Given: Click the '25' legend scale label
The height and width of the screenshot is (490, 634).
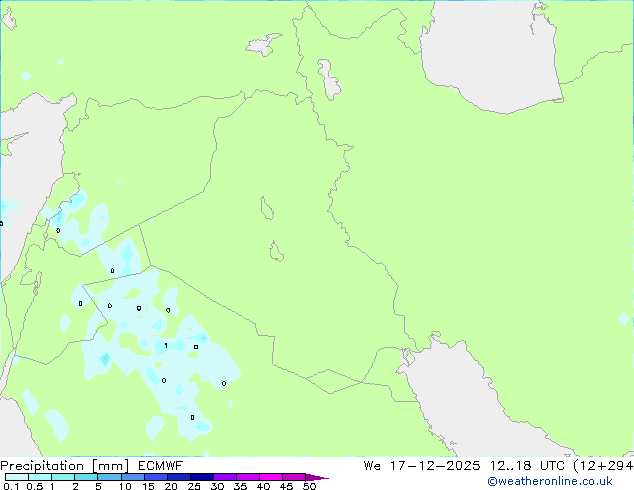Looking at the screenshot, I should (x=194, y=486).
